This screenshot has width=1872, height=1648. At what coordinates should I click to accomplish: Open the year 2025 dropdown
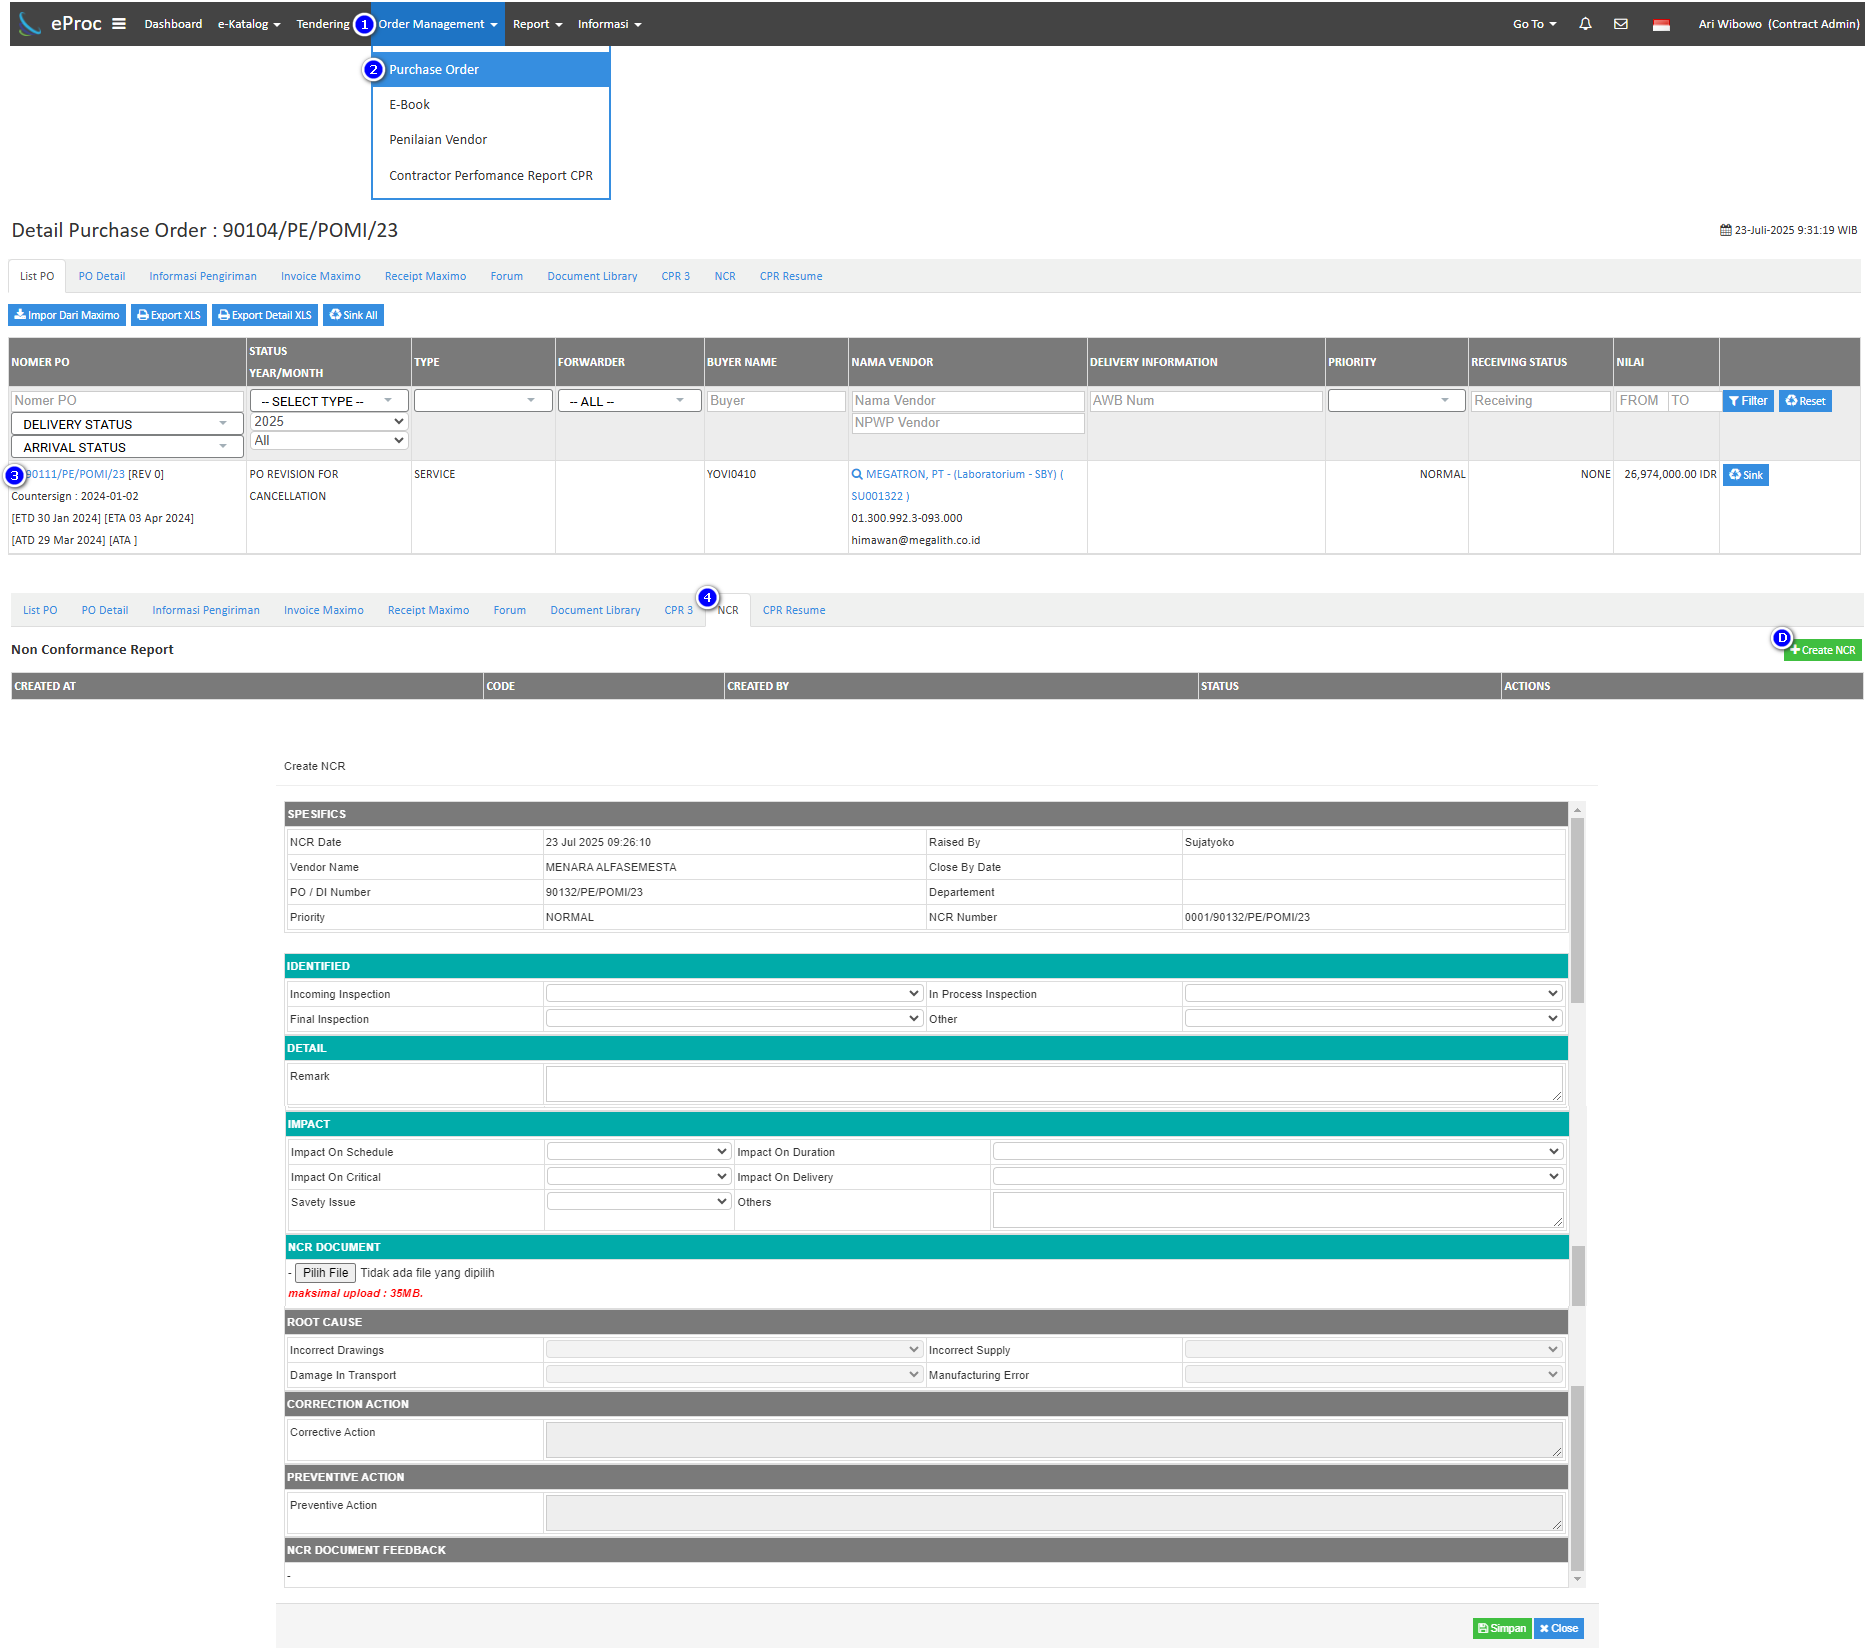328,421
